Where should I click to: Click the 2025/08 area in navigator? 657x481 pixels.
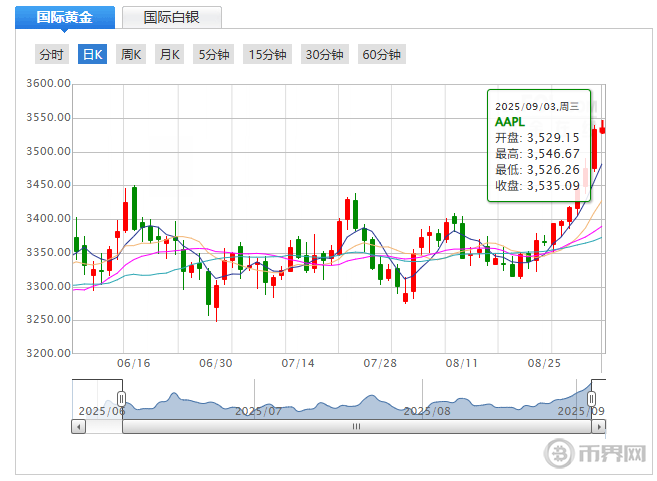[427, 410]
